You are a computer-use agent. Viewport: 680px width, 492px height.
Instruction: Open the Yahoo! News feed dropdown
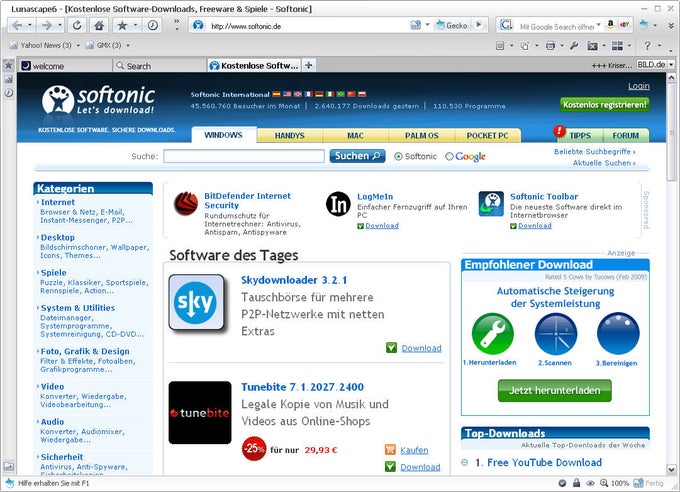tap(78, 45)
